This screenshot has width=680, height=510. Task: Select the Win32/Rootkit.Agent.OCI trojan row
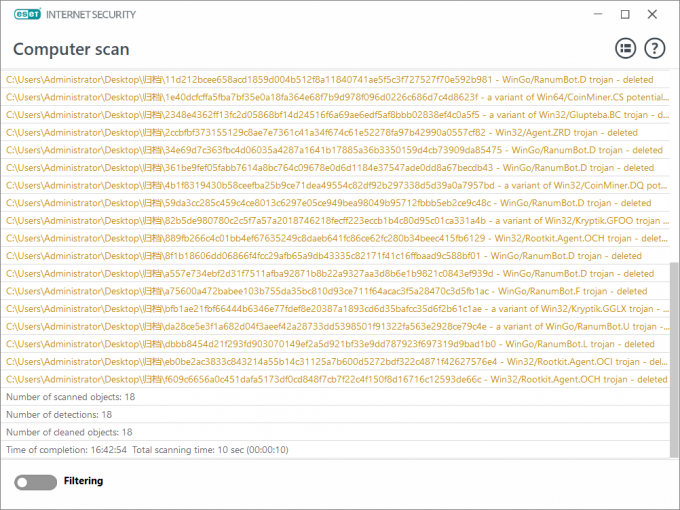click(x=336, y=362)
